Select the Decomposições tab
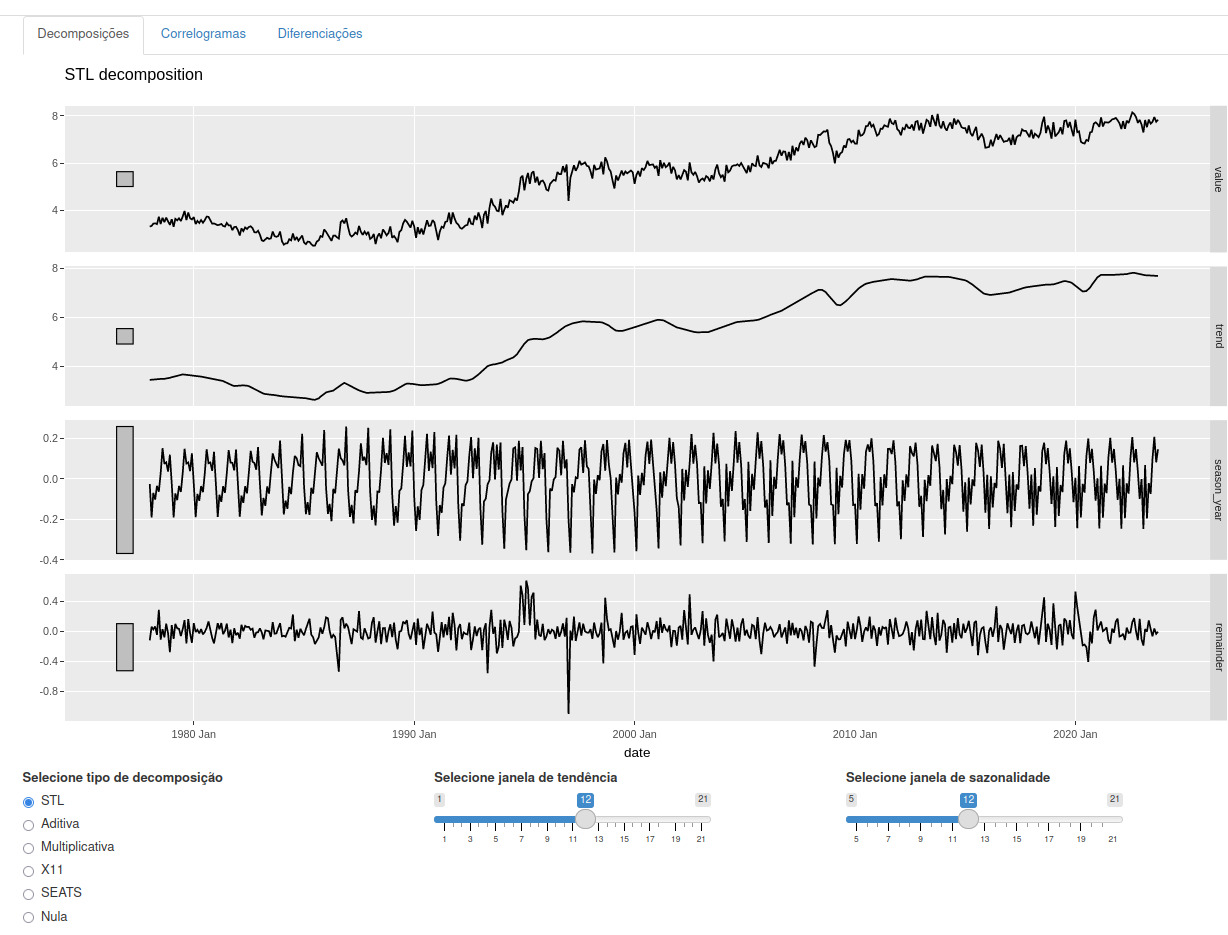 pos(83,34)
